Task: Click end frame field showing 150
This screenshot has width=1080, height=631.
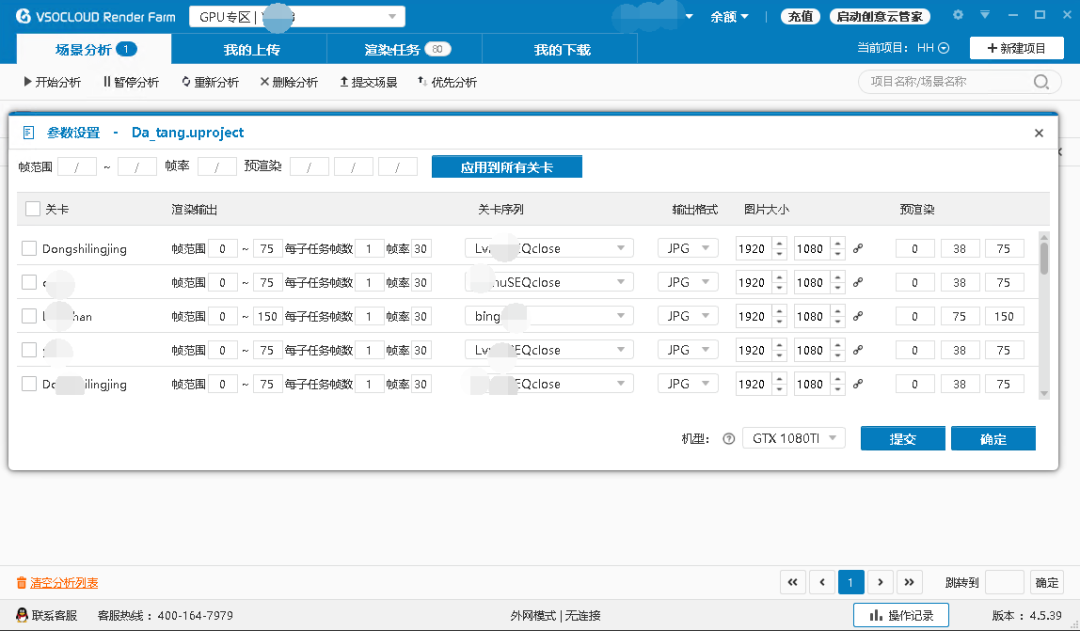Action: pyautogui.click(x=267, y=316)
